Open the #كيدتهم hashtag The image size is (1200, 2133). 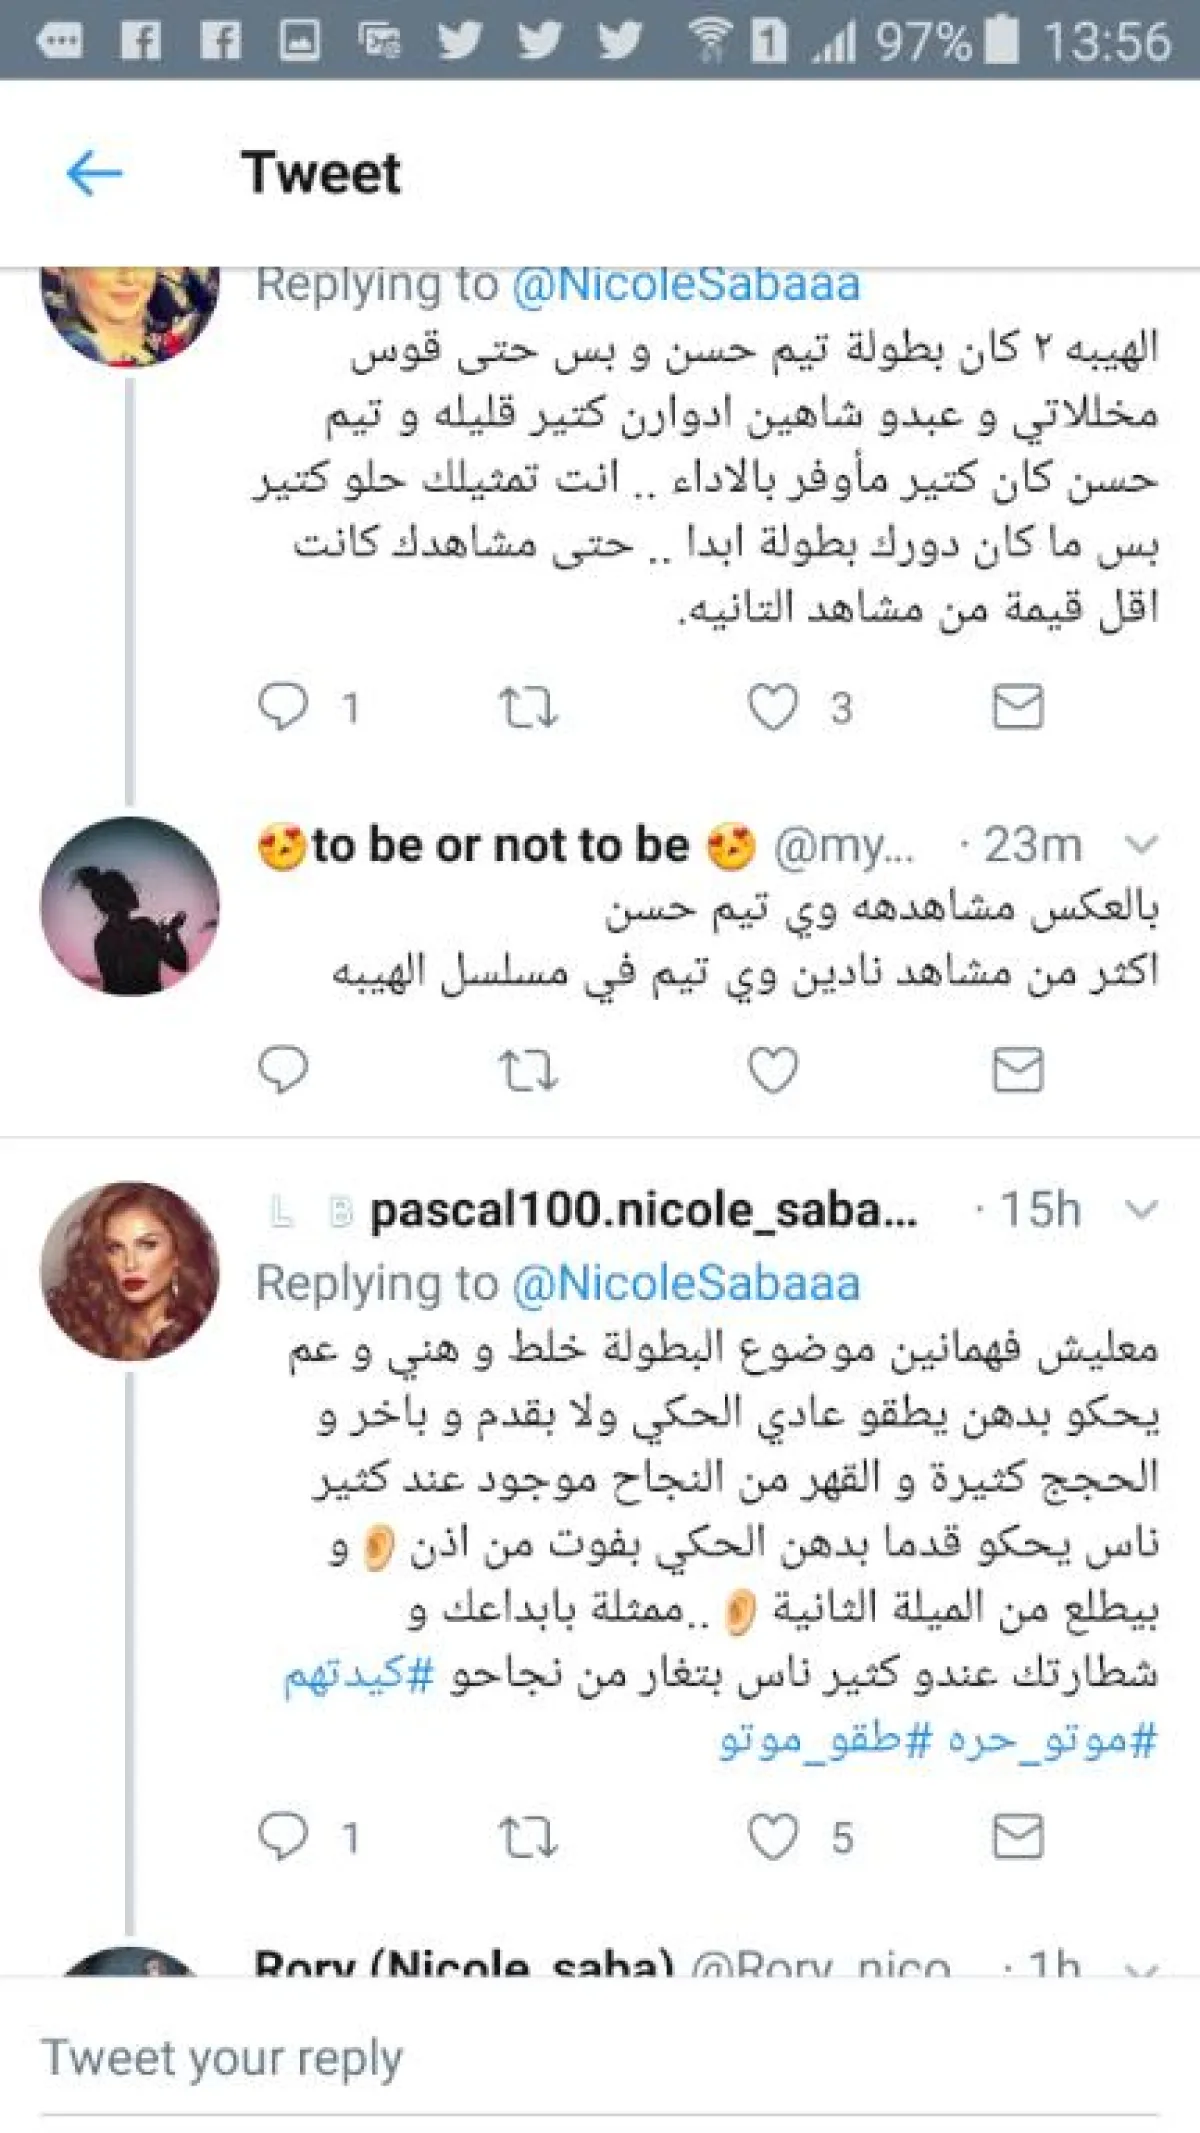click(x=360, y=1674)
